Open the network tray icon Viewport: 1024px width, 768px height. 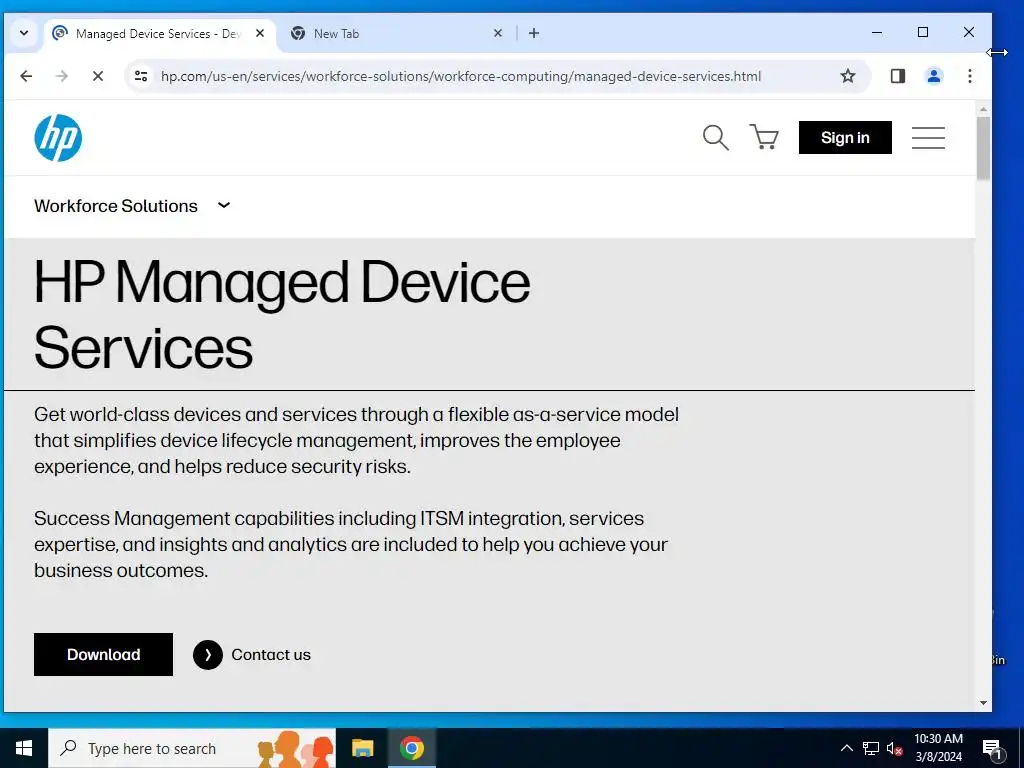tap(871, 748)
